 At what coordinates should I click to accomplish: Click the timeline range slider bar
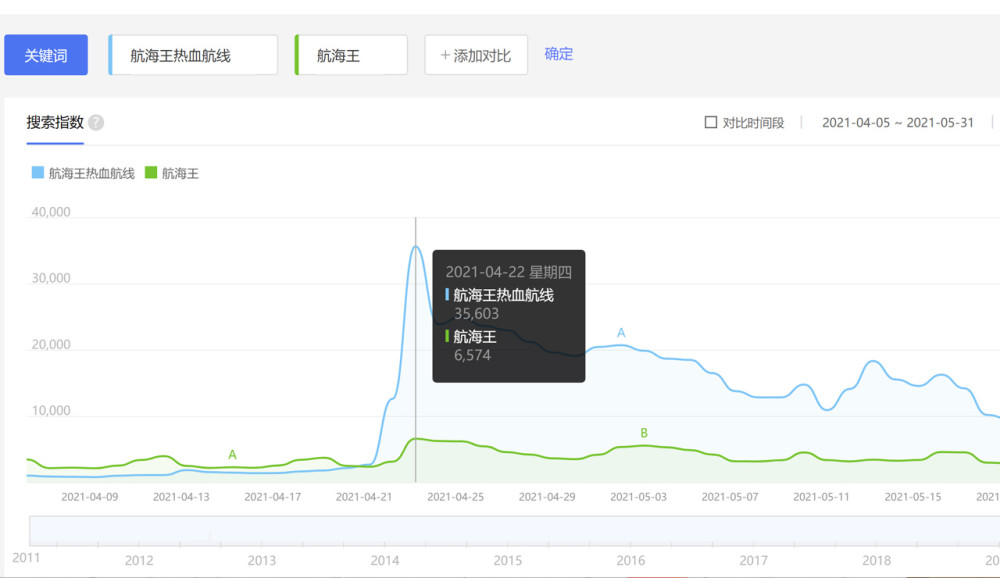click(x=514, y=531)
